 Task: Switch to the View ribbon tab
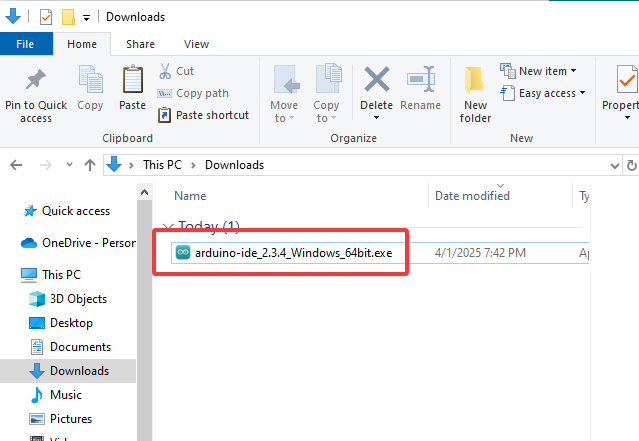click(x=196, y=44)
